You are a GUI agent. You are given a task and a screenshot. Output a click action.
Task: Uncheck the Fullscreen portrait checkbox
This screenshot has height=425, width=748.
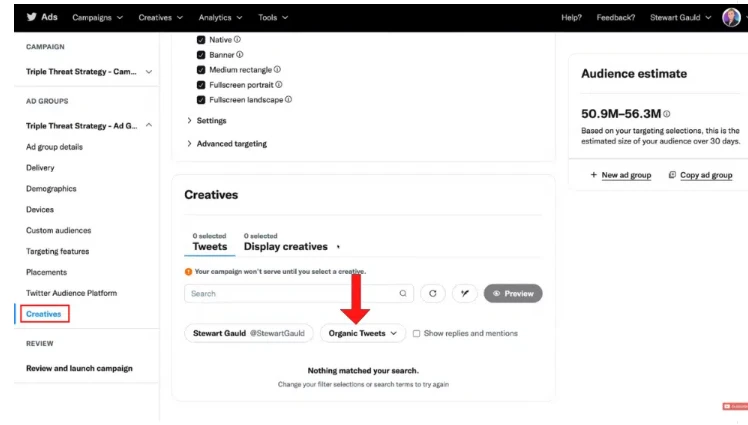pos(201,85)
